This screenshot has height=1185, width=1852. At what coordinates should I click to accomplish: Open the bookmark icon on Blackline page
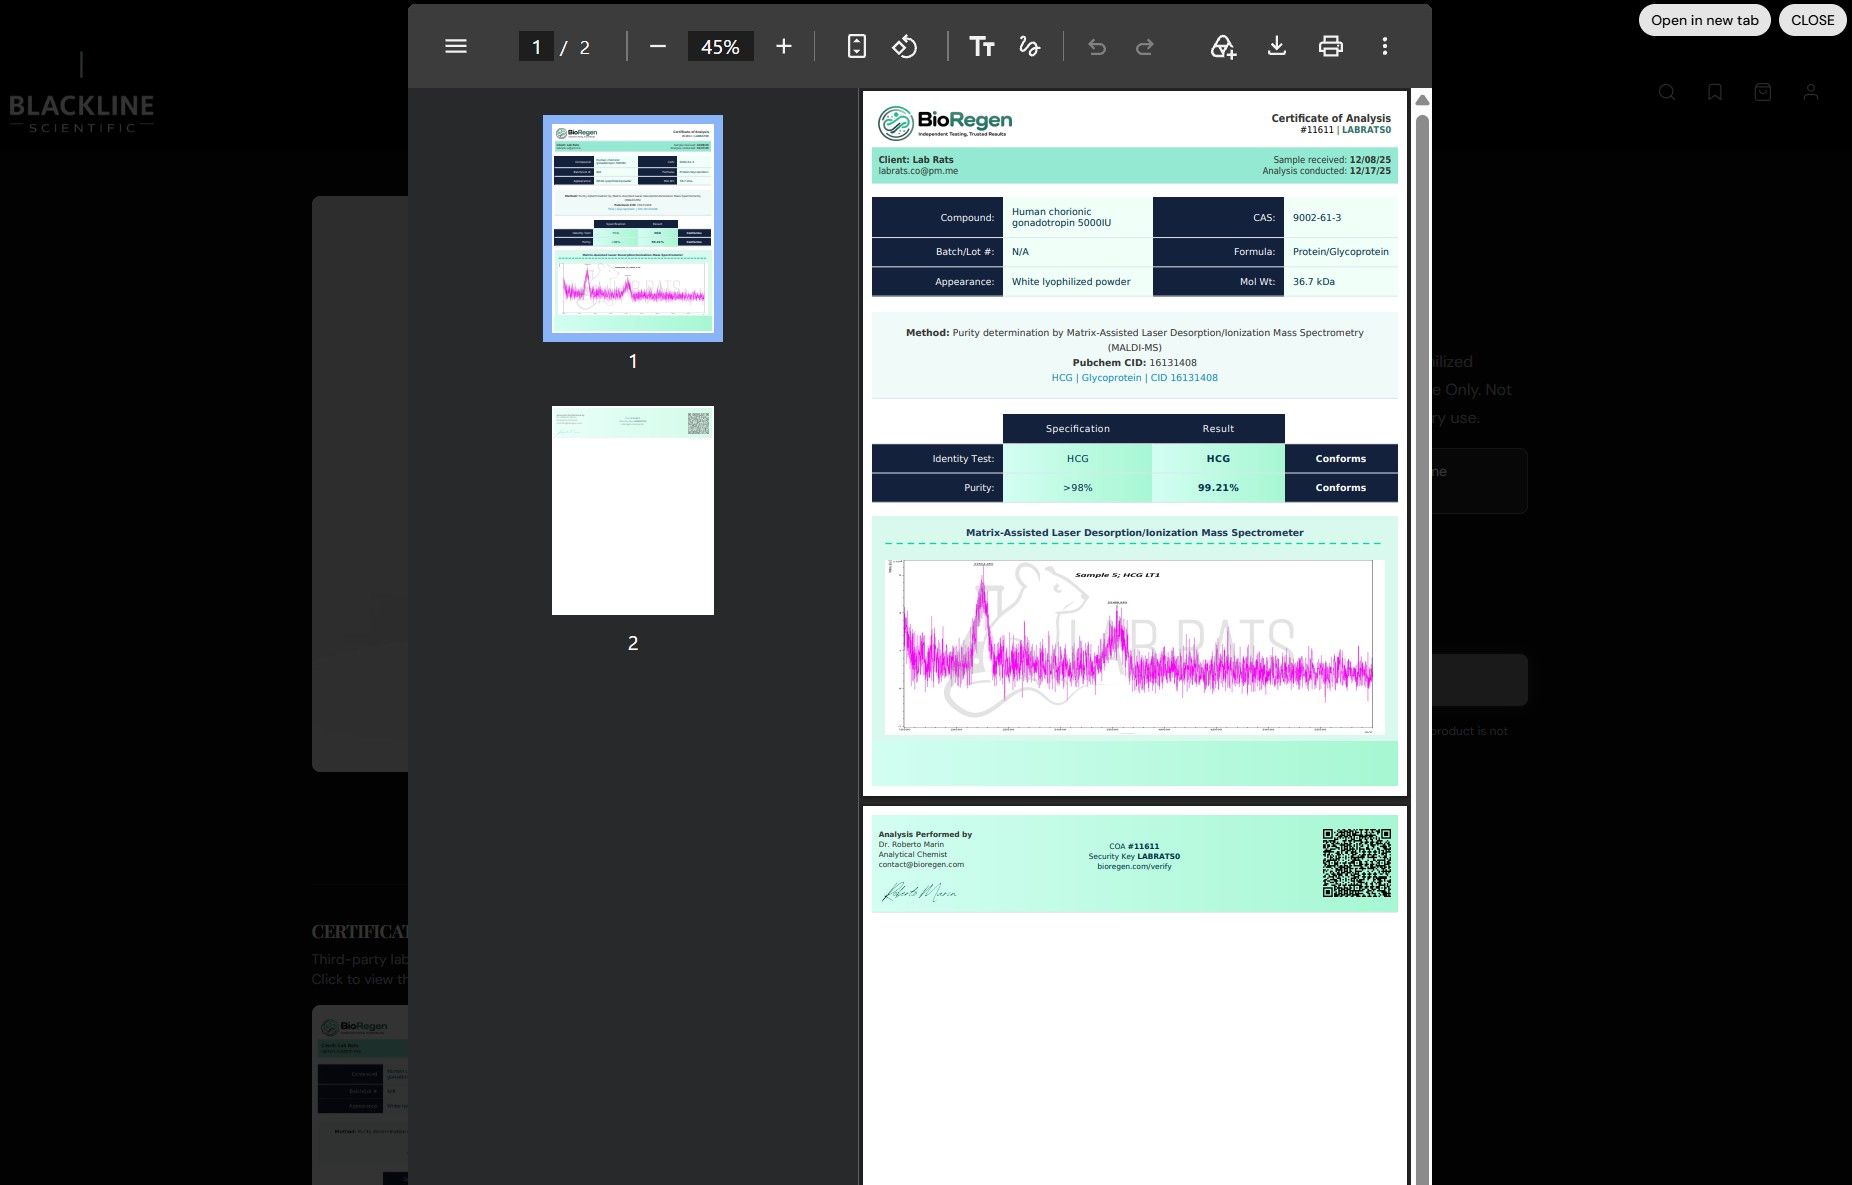1715,92
